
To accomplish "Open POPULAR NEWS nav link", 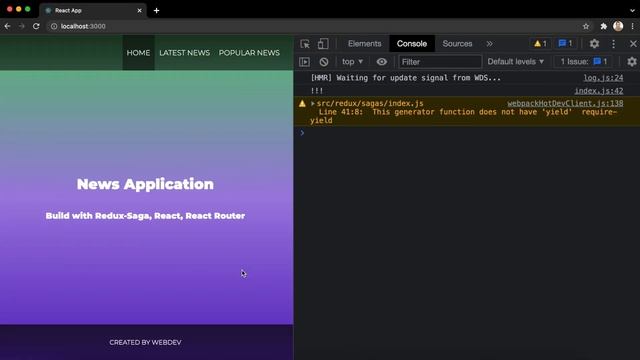I will click(249, 53).
